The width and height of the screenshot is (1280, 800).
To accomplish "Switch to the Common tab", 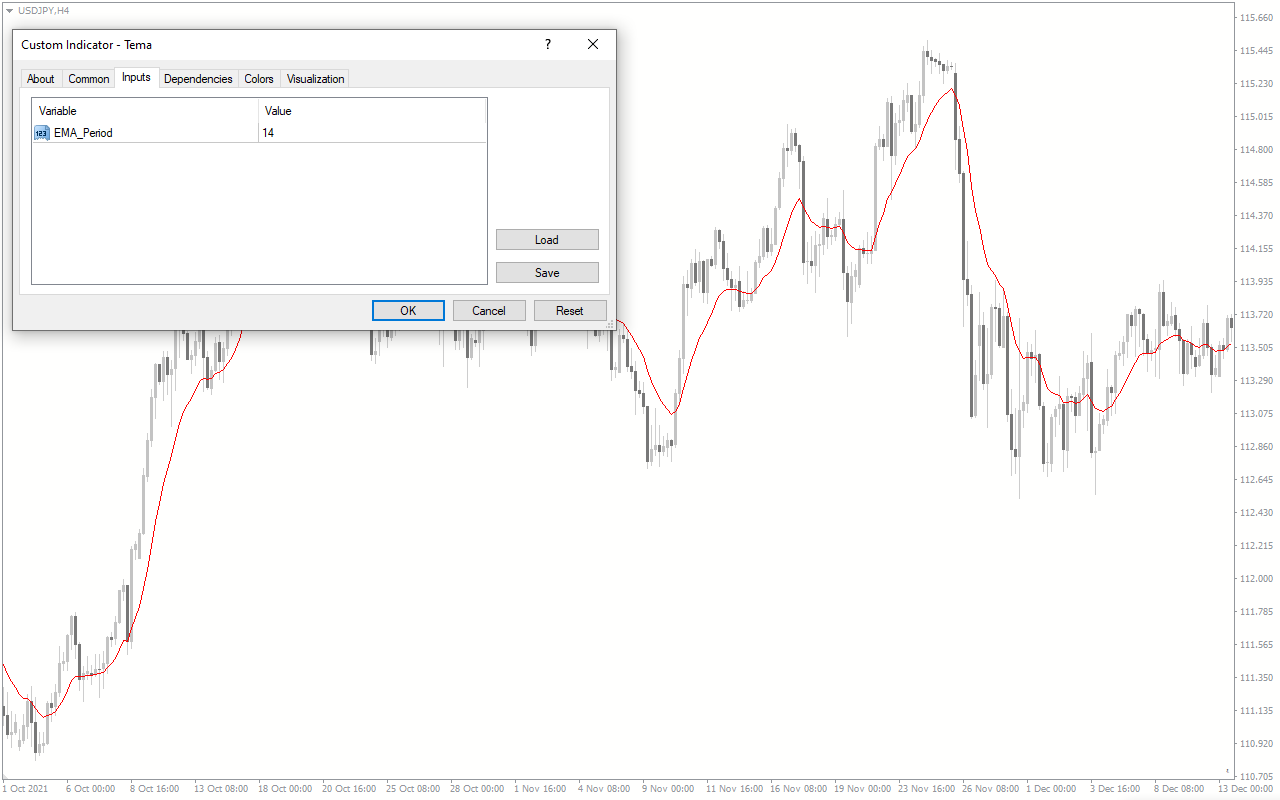I will [x=89, y=79].
